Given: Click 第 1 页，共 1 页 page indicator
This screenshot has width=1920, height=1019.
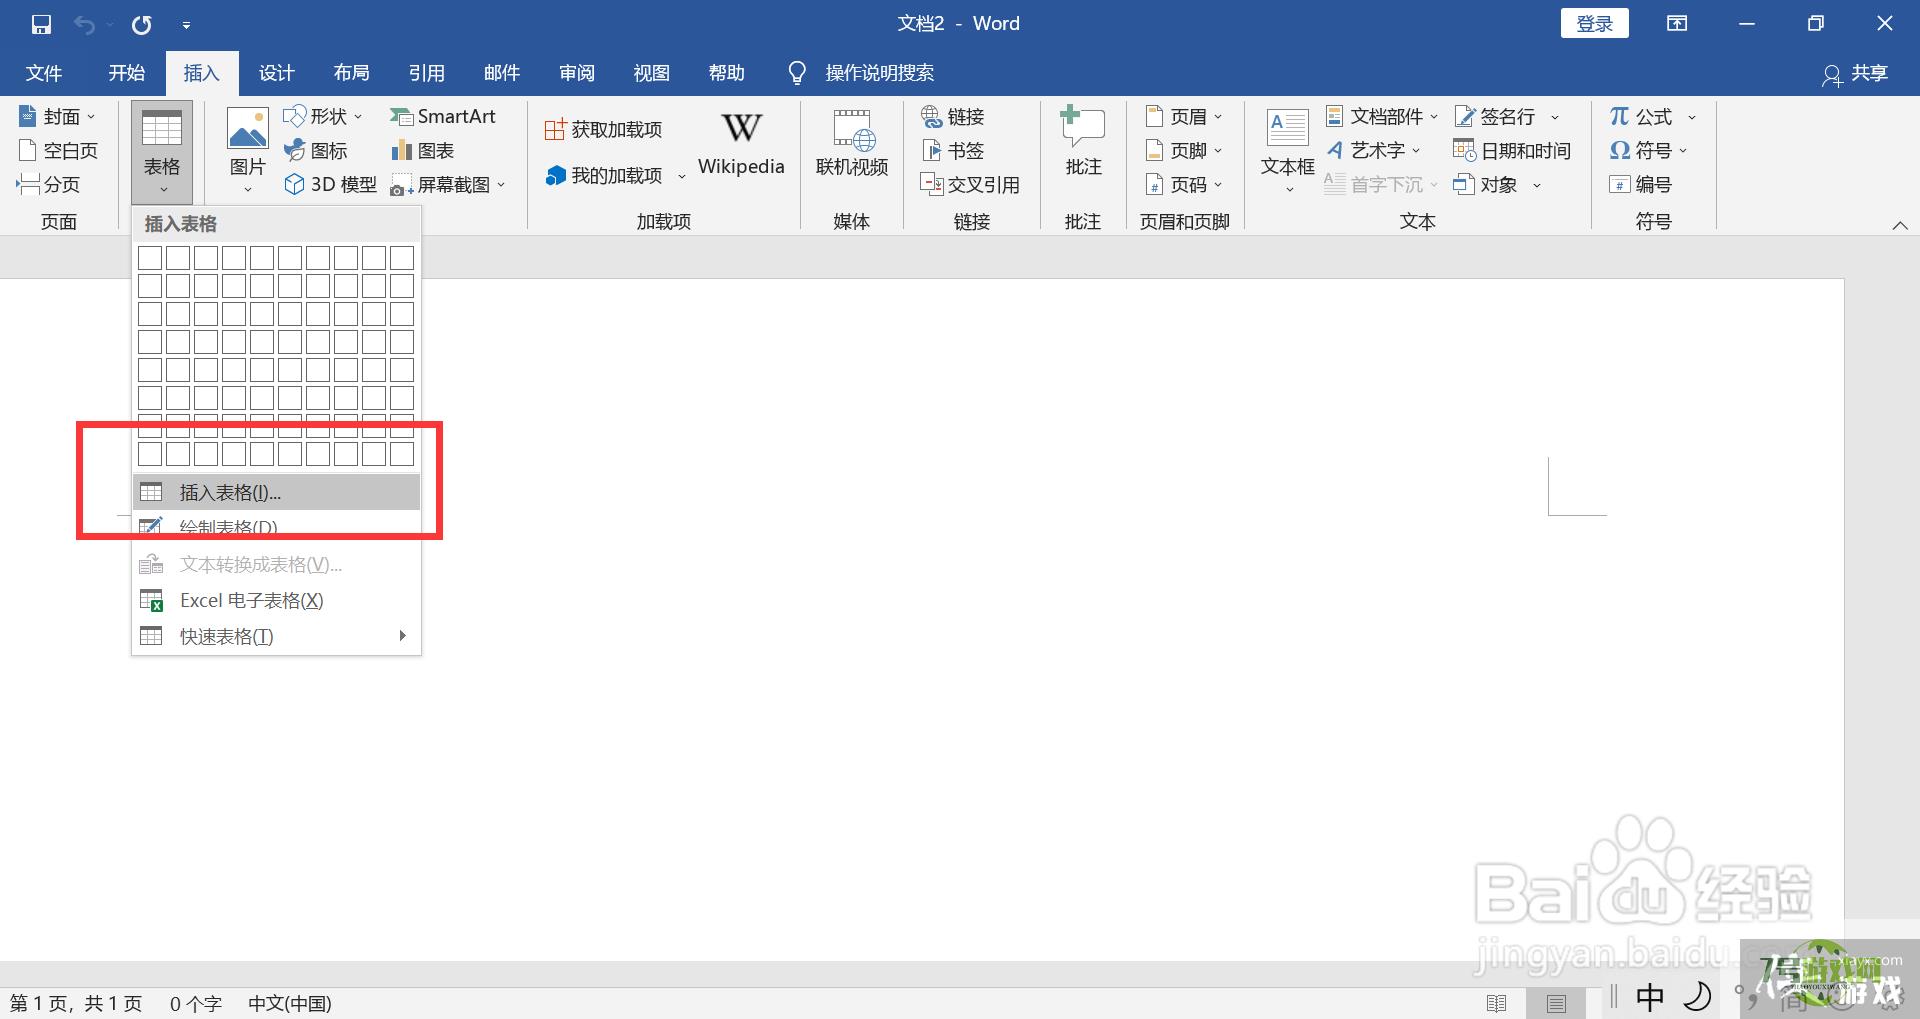Looking at the screenshot, I should [x=76, y=1003].
